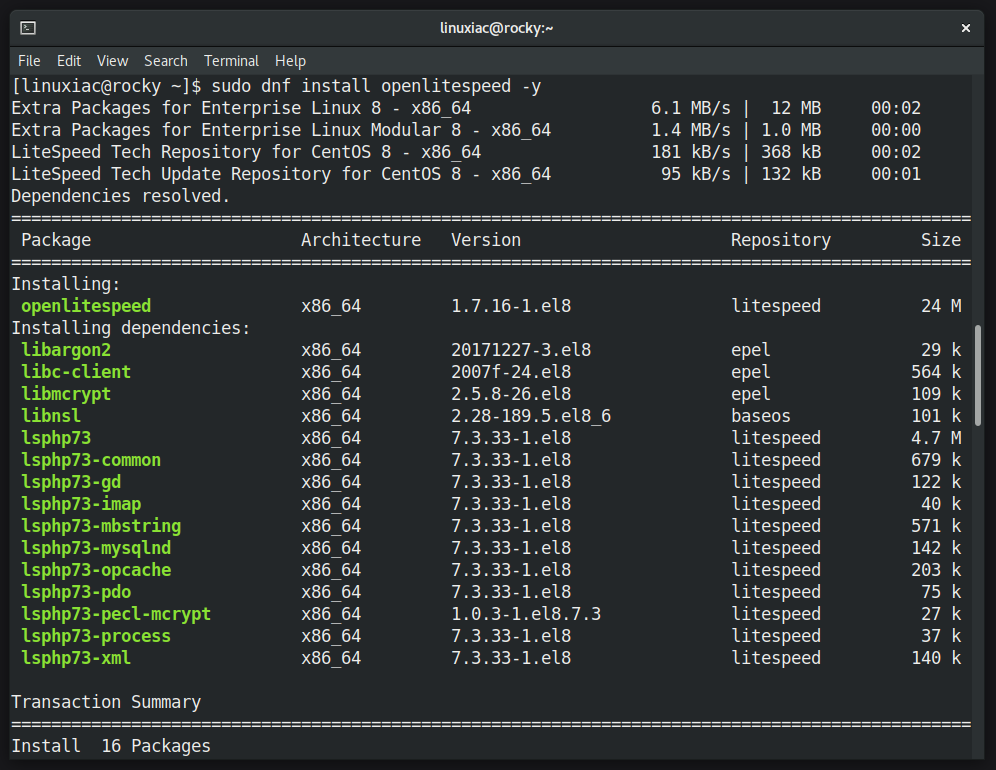Click the Install 16 Packages line
The image size is (996, 770).
point(111,746)
